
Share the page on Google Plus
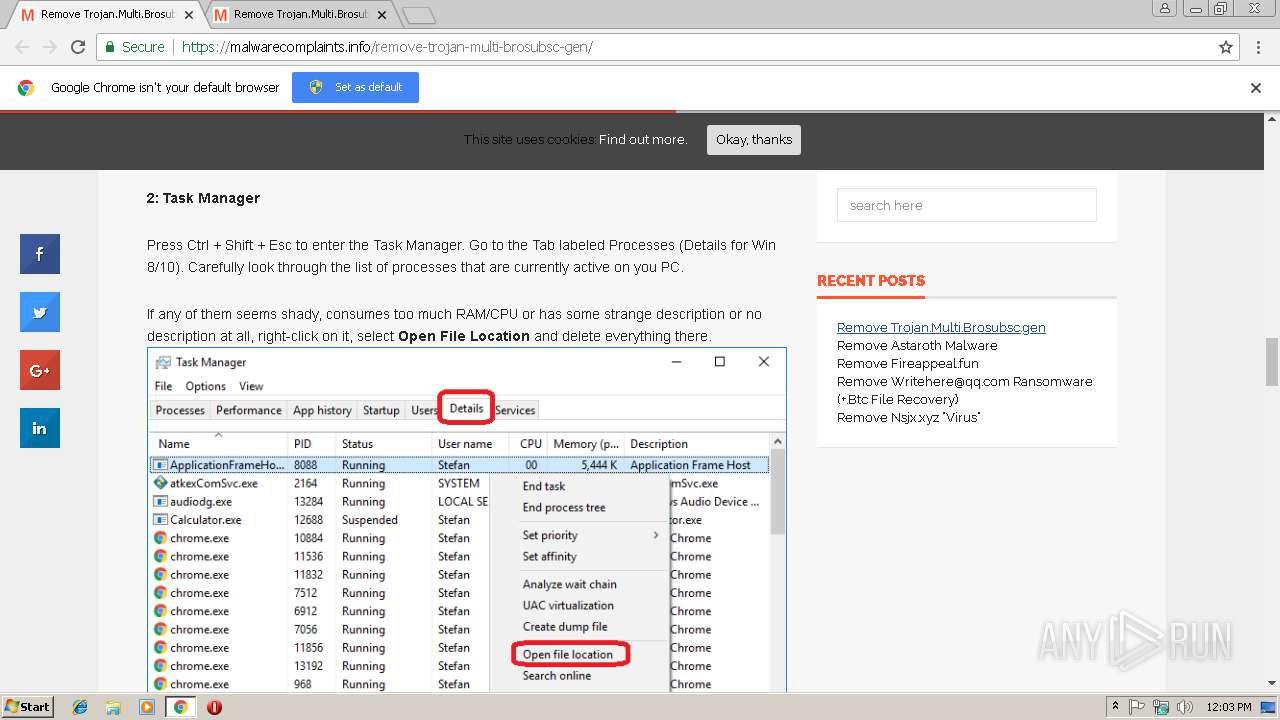[x=40, y=370]
